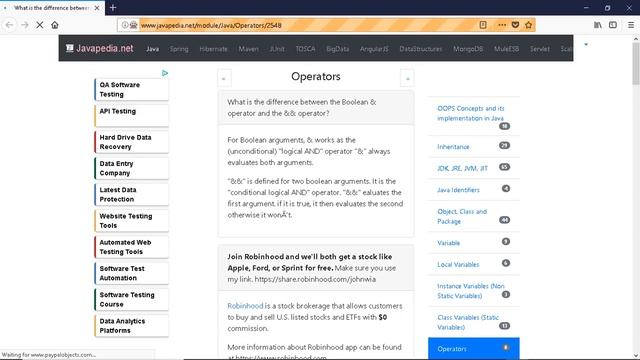Open the Library icon
This screenshot has height=360, width=640.
(598, 25)
